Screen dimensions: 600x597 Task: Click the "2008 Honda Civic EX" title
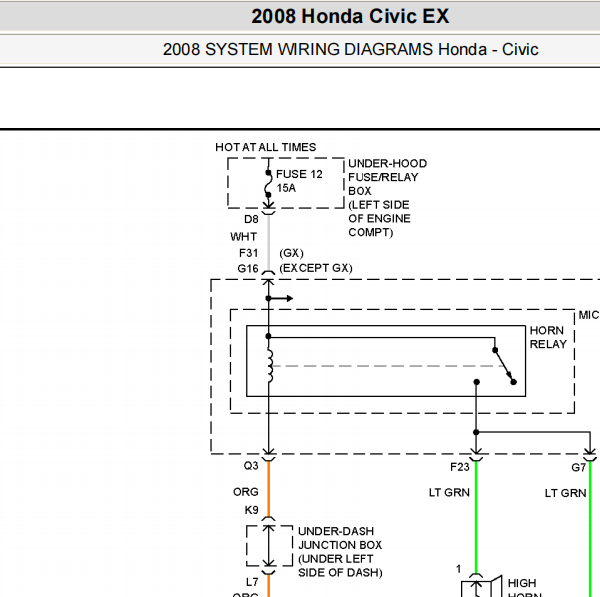point(350,16)
